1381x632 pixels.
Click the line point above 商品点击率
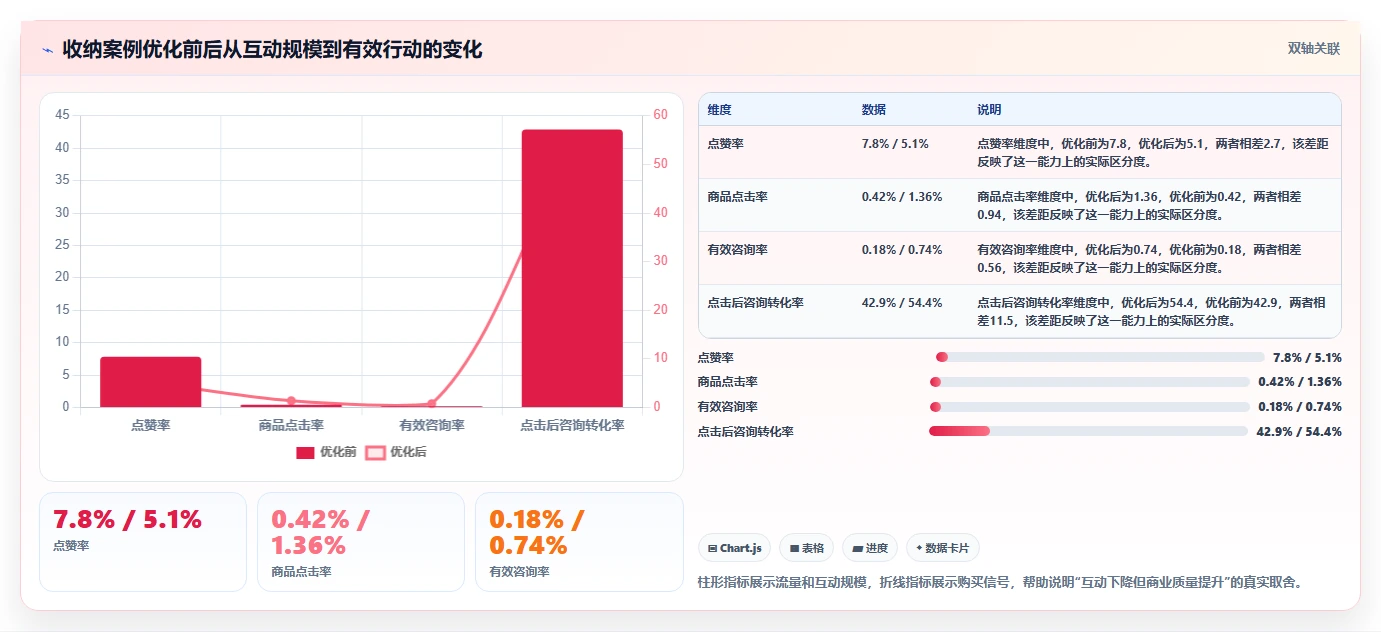[x=291, y=401]
